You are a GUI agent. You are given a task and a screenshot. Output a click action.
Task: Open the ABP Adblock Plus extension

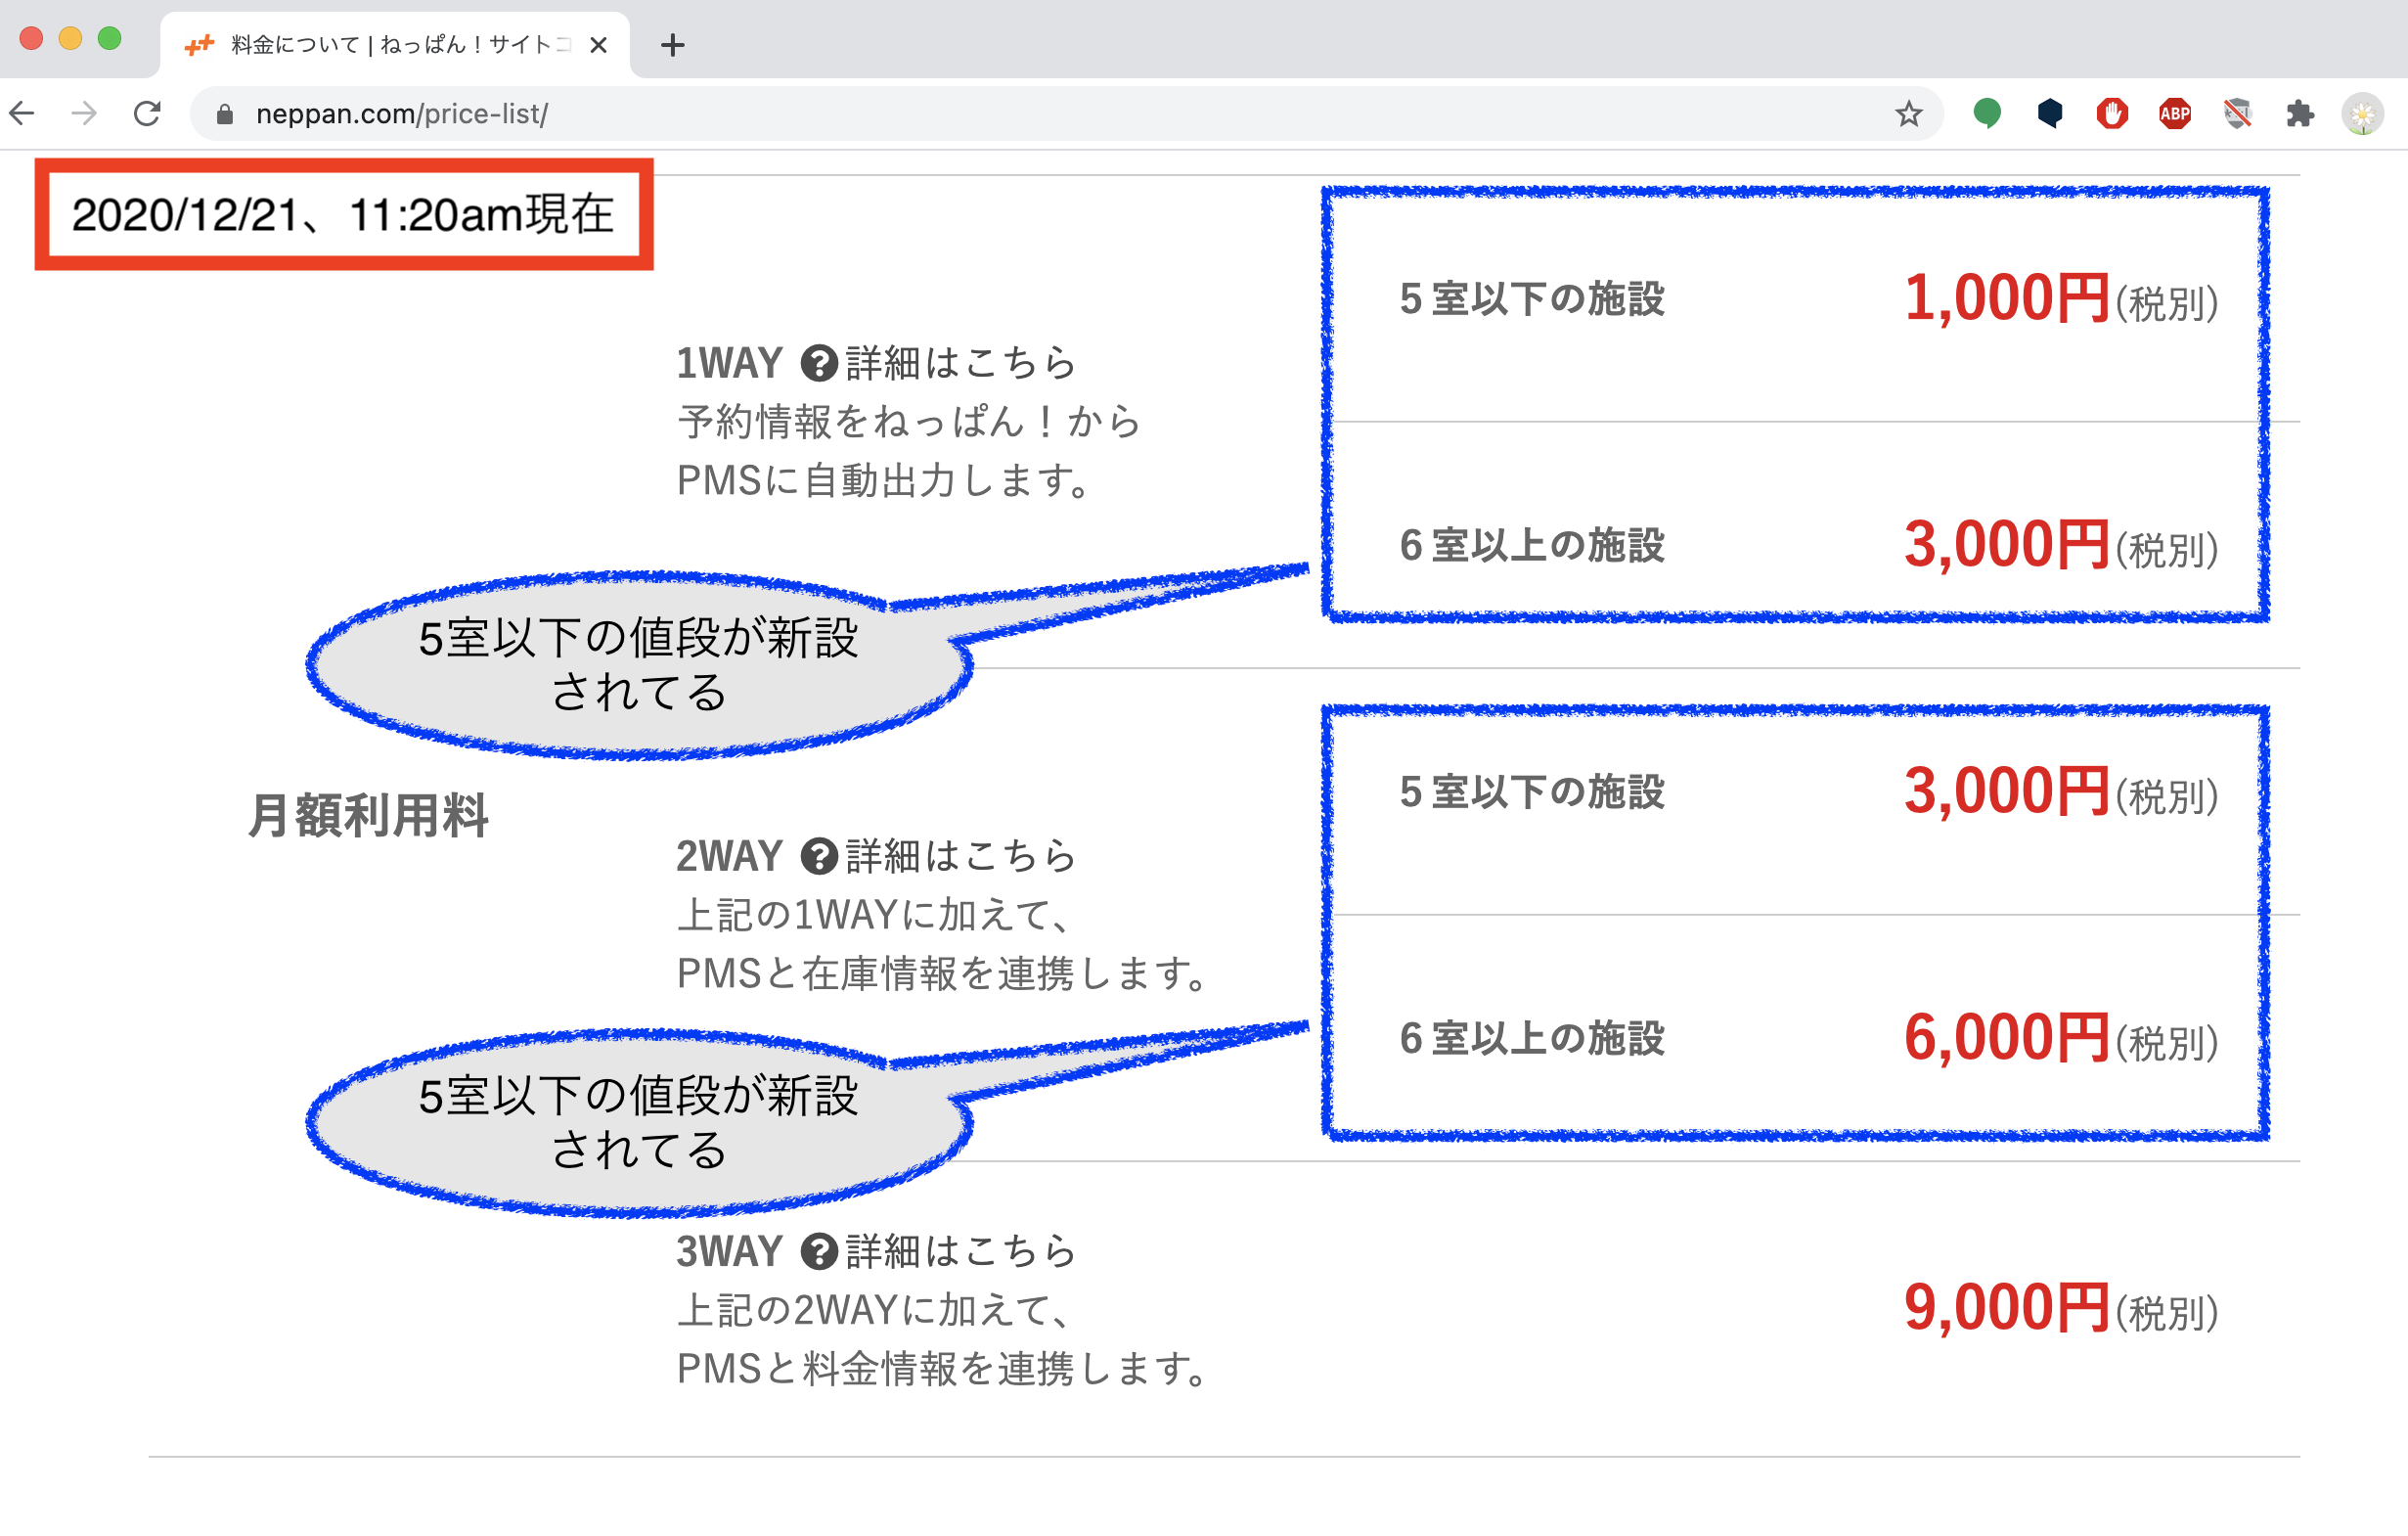(x=2175, y=114)
